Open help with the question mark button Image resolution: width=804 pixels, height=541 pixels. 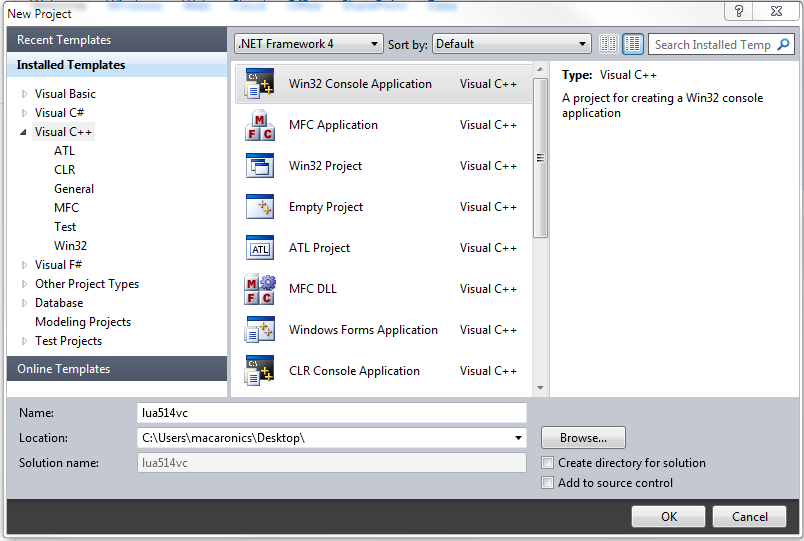pos(739,11)
